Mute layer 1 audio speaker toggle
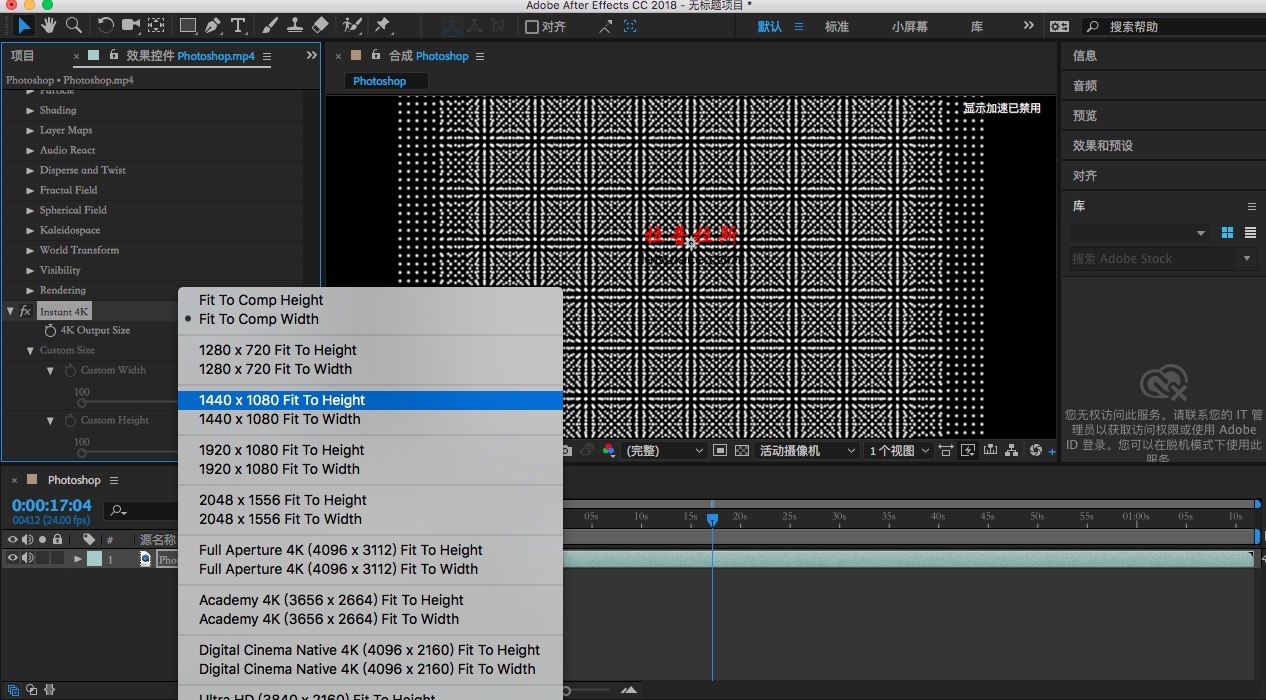Screen dimensions: 1266x700 tap(28, 559)
